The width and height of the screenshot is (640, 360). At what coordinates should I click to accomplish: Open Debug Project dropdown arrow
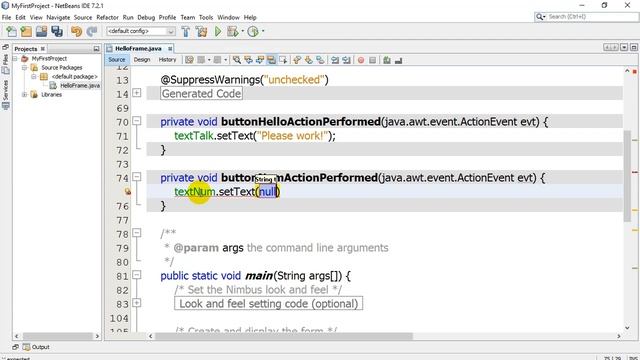[242, 31]
